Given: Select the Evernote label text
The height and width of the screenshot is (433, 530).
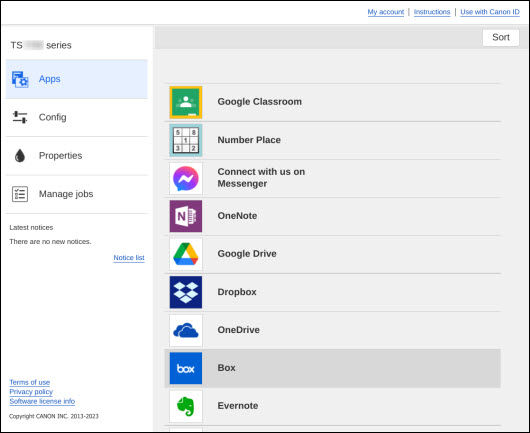Looking at the screenshot, I should [238, 406].
